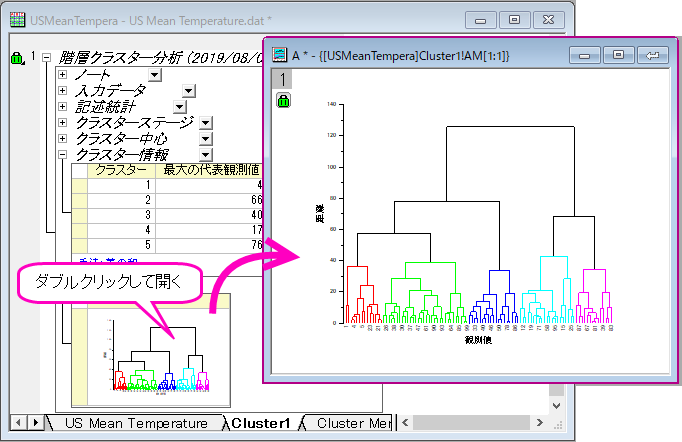Click the blue cluster branch in the dendrogram
The image size is (682, 442).
[493, 297]
